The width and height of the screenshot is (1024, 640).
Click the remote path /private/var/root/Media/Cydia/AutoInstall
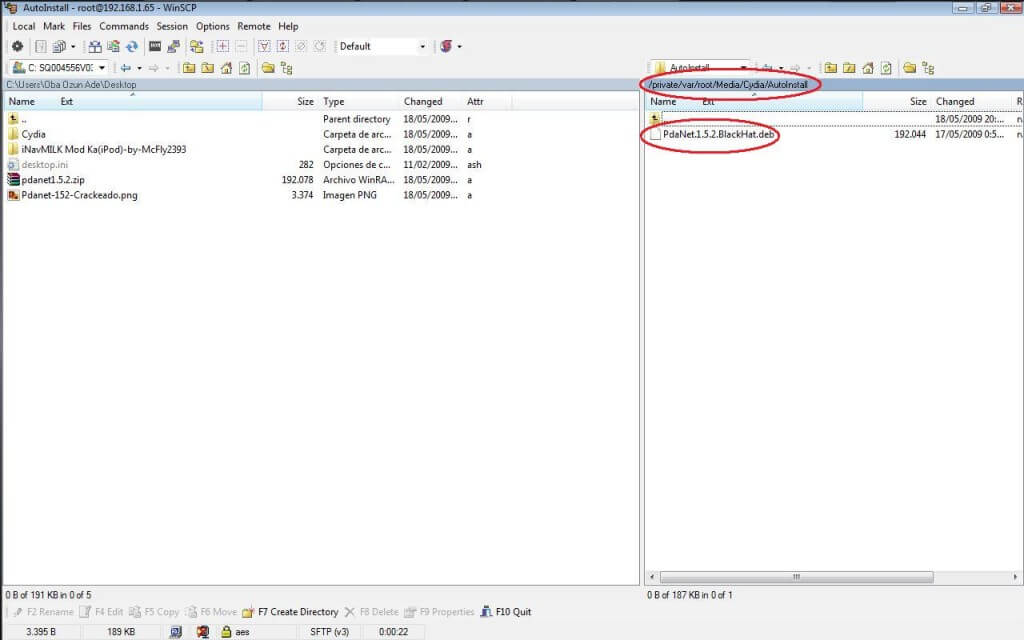(728, 84)
